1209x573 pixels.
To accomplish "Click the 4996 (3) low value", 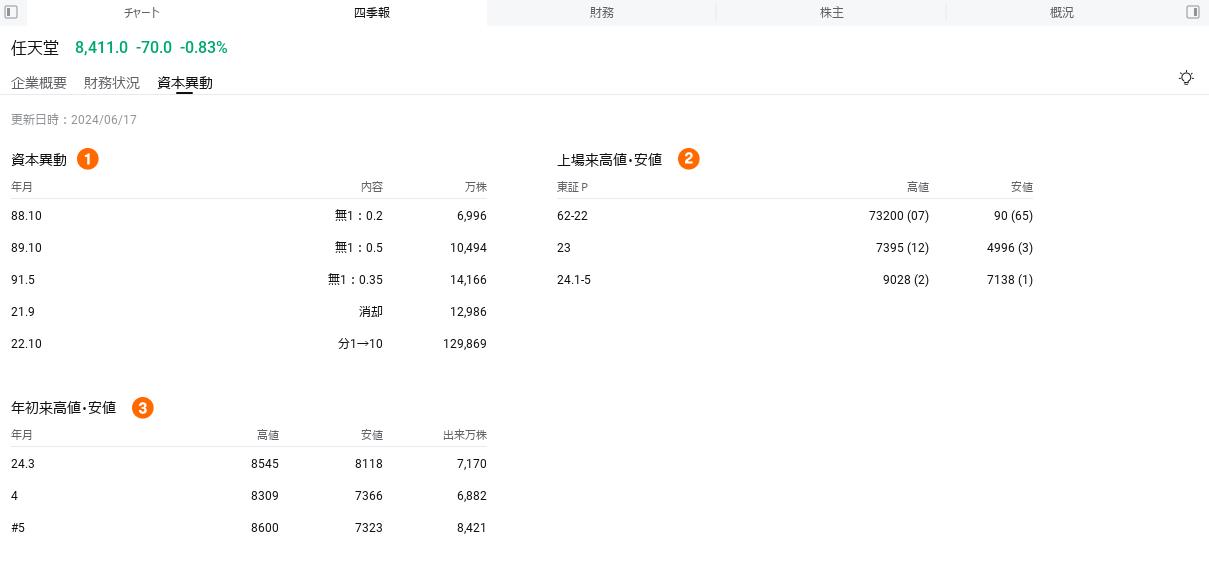I will (1010, 248).
